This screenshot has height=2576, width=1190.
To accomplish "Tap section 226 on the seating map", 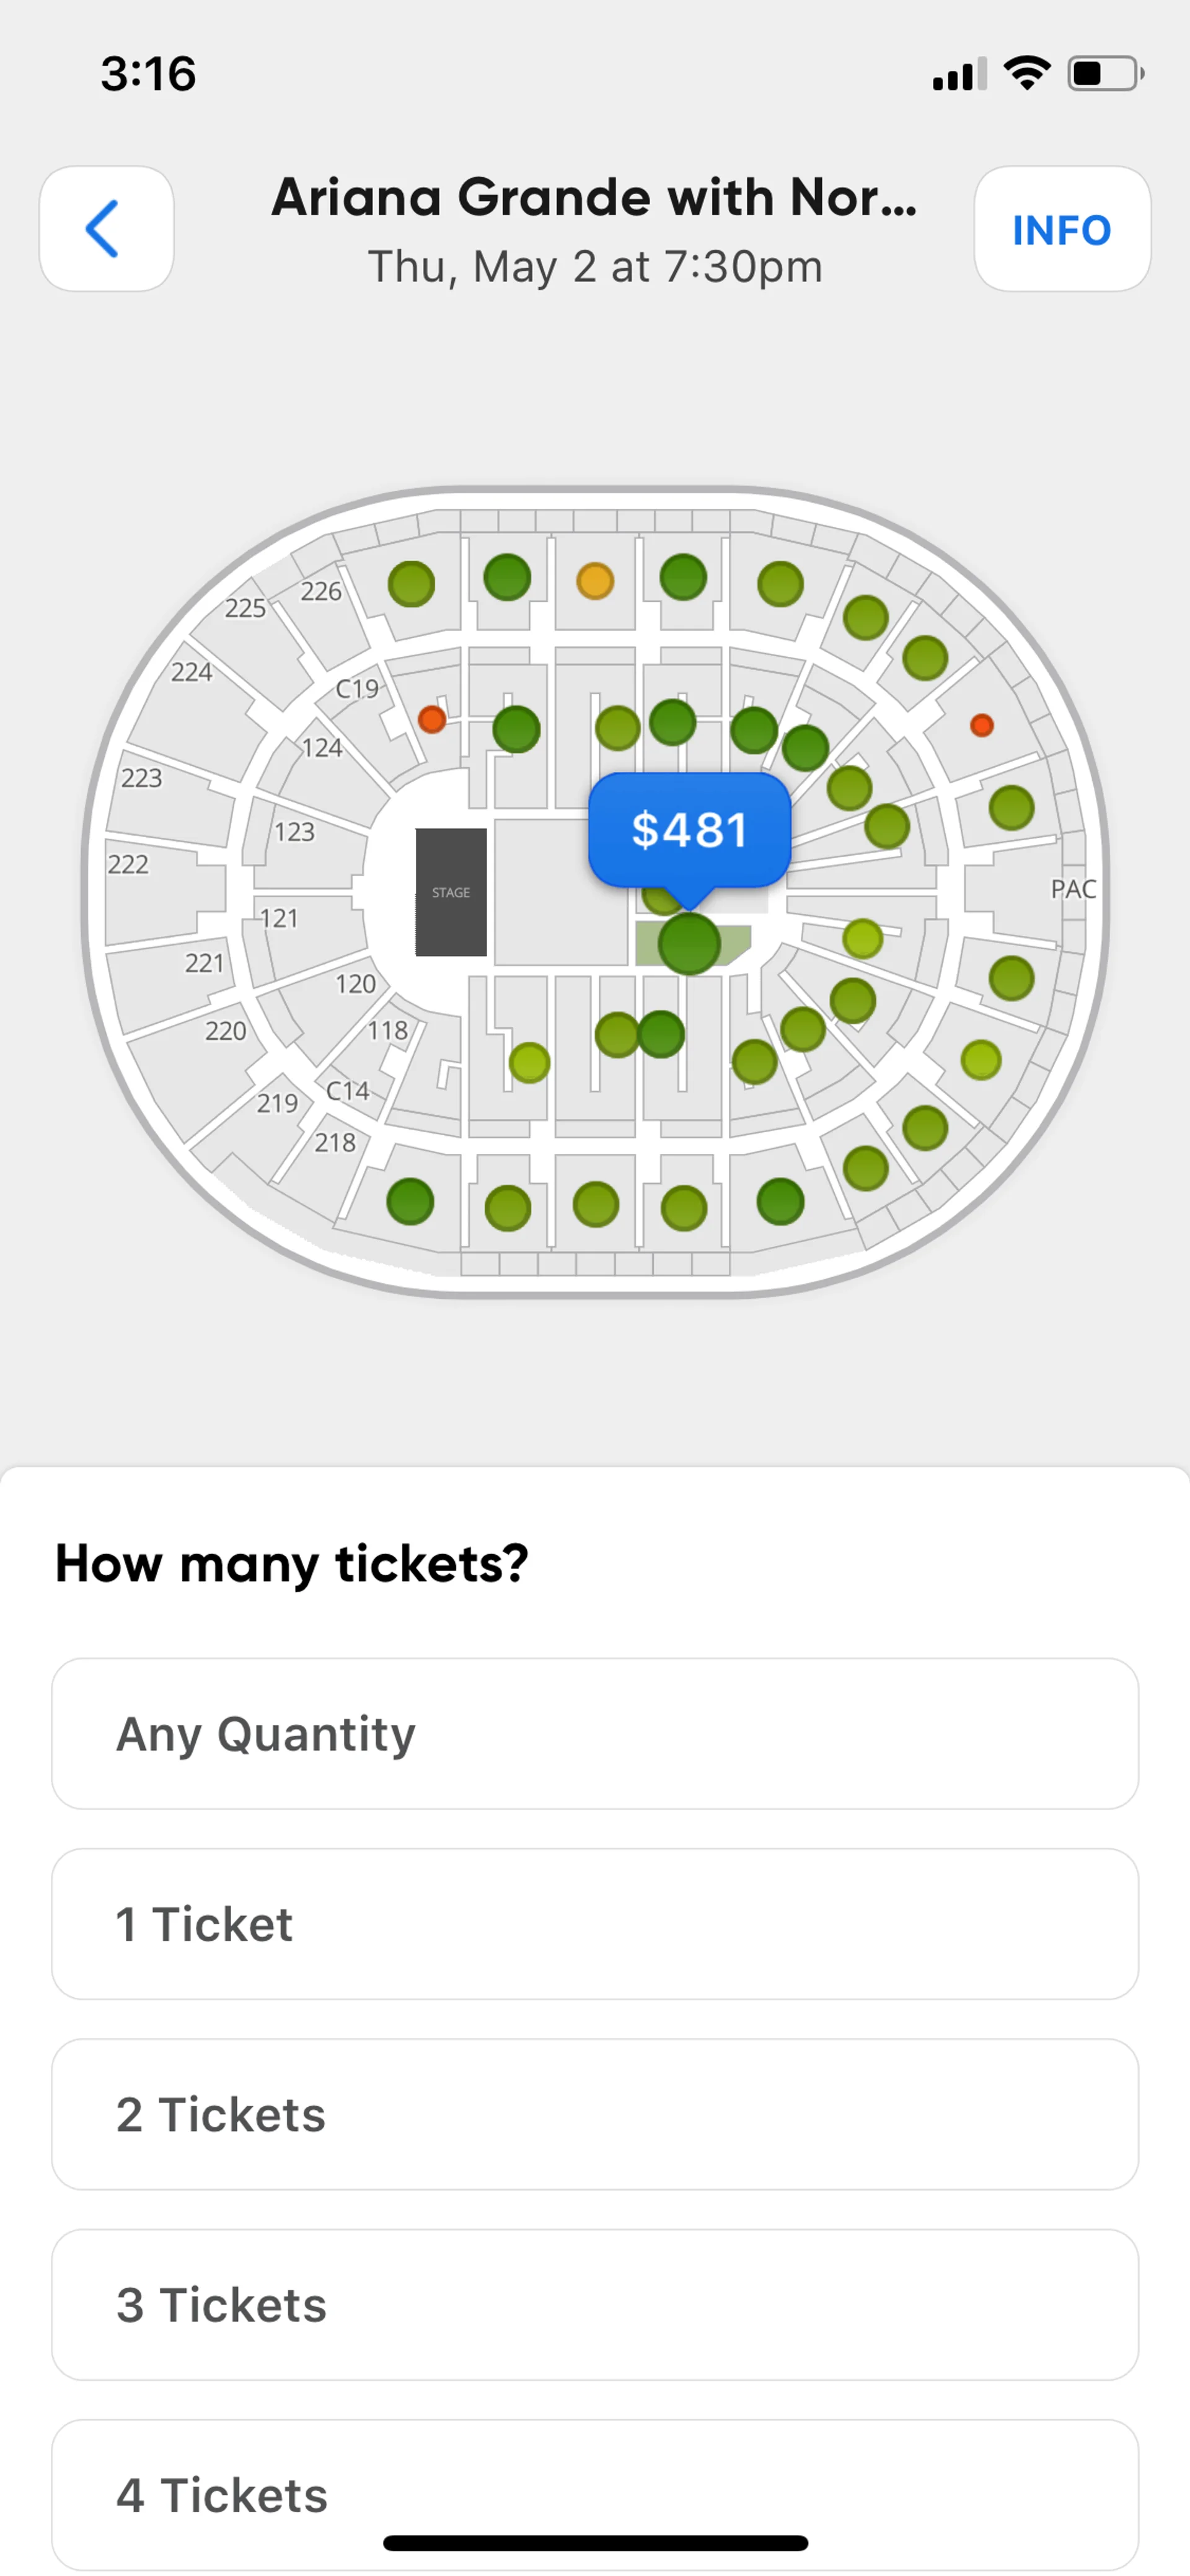I will point(321,592).
